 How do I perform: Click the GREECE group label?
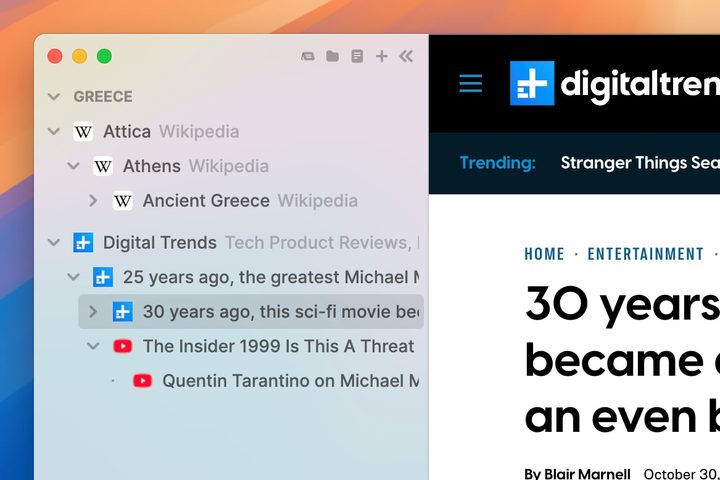pyautogui.click(x=103, y=96)
